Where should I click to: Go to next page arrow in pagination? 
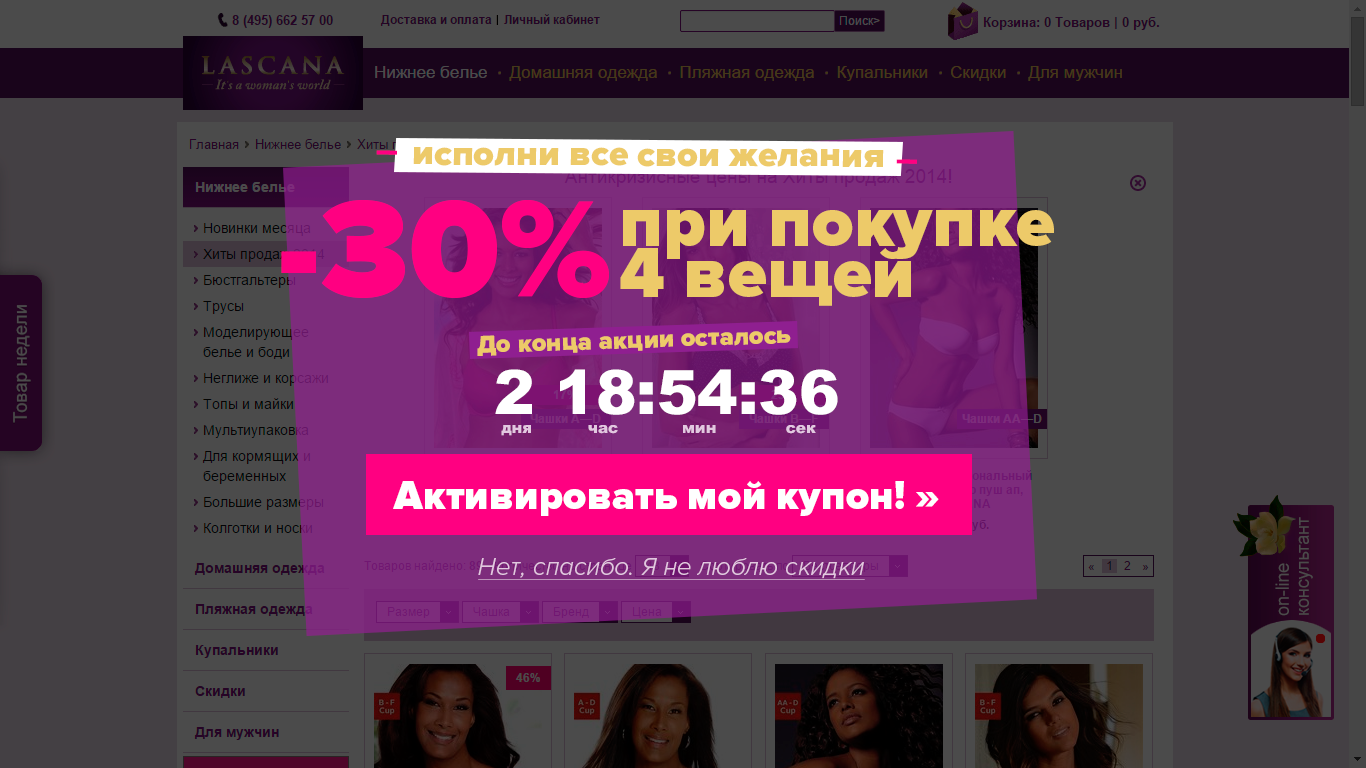click(x=1145, y=566)
